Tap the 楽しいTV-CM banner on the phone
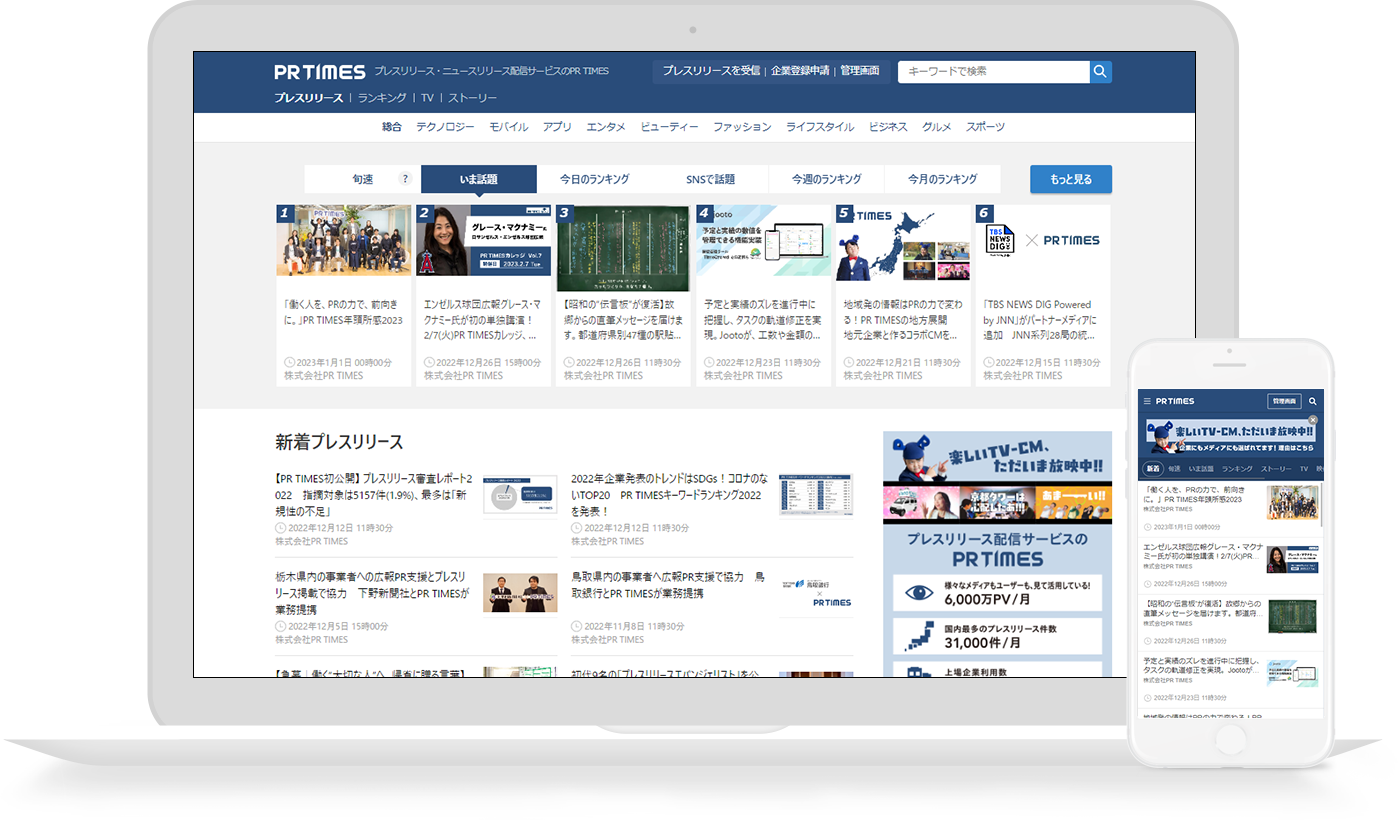The image size is (1398, 820). coord(1229,435)
